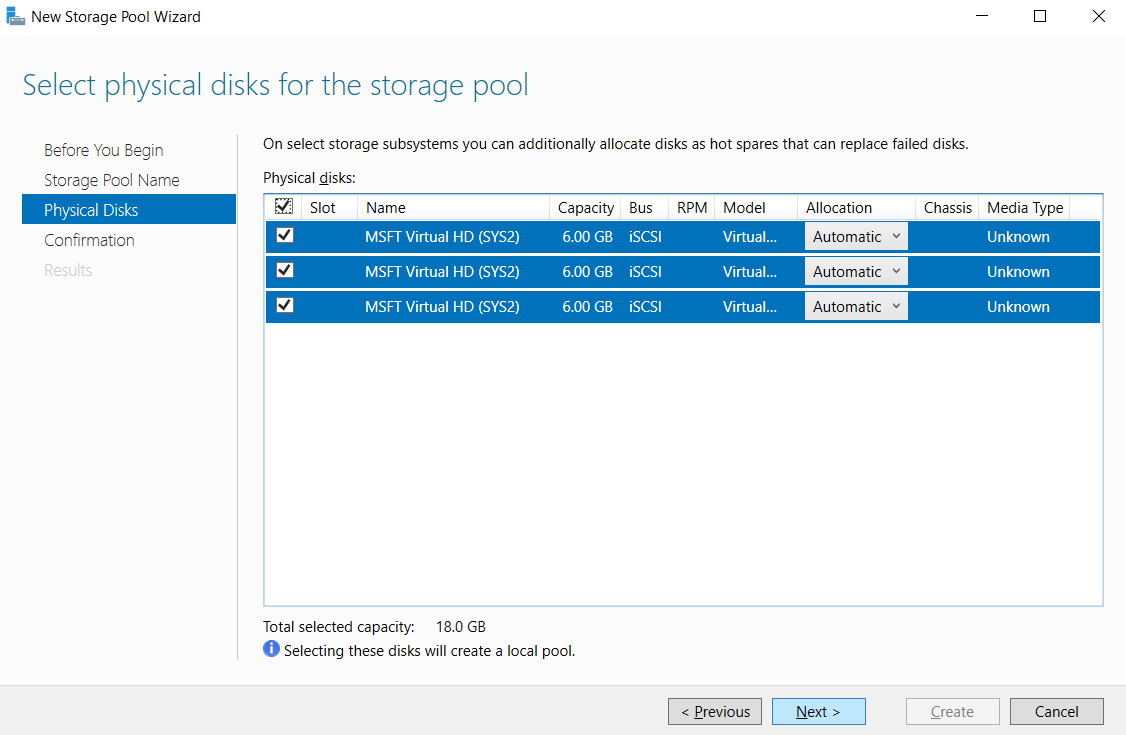Select third row's MSFT Virtual HD (SYS2) name

pos(442,307)
